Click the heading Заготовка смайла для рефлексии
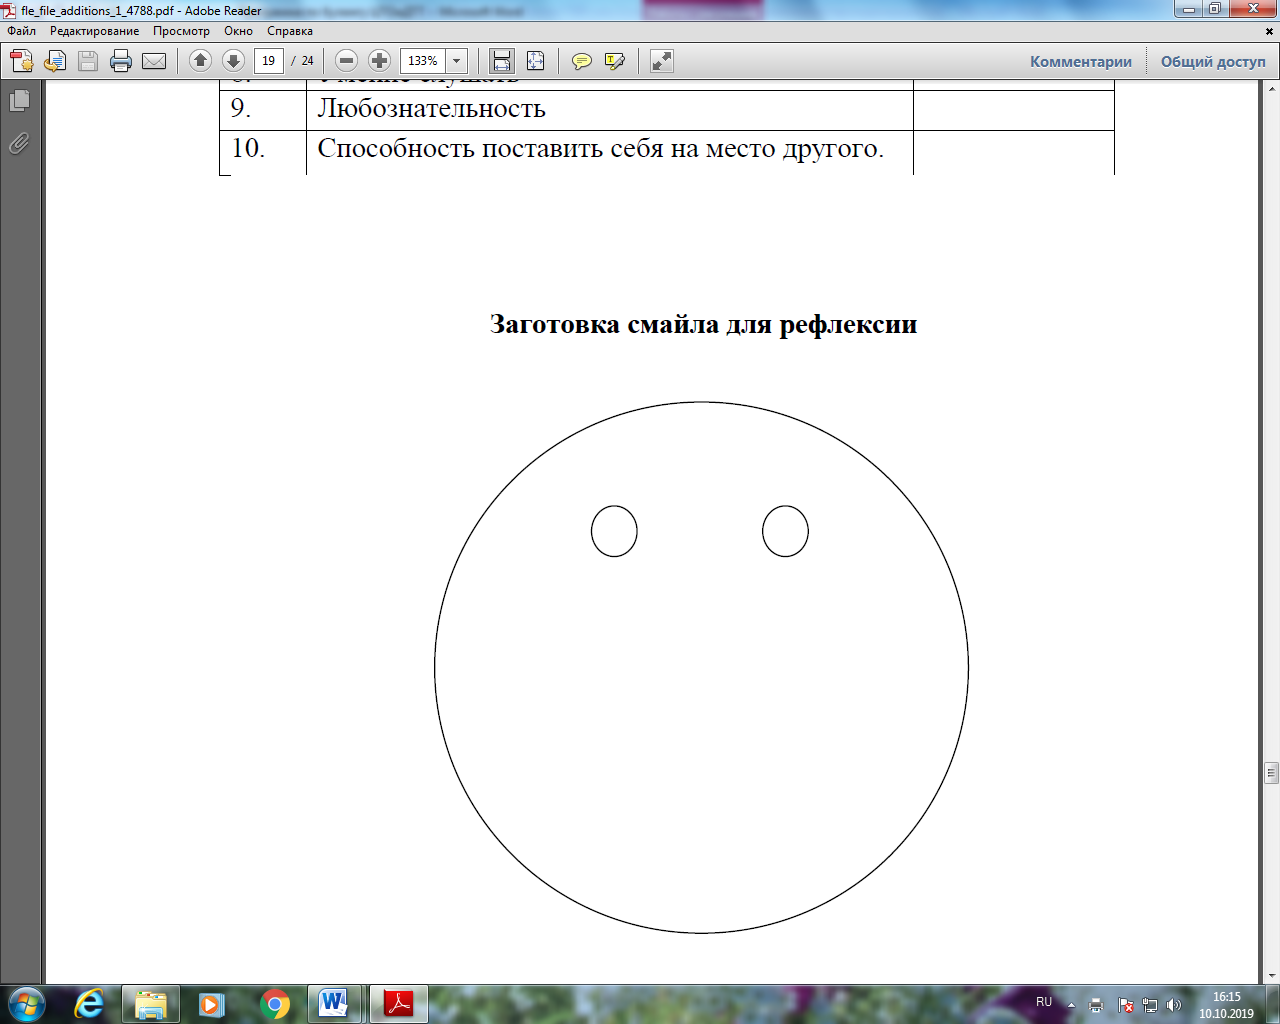 coord(703,325)
